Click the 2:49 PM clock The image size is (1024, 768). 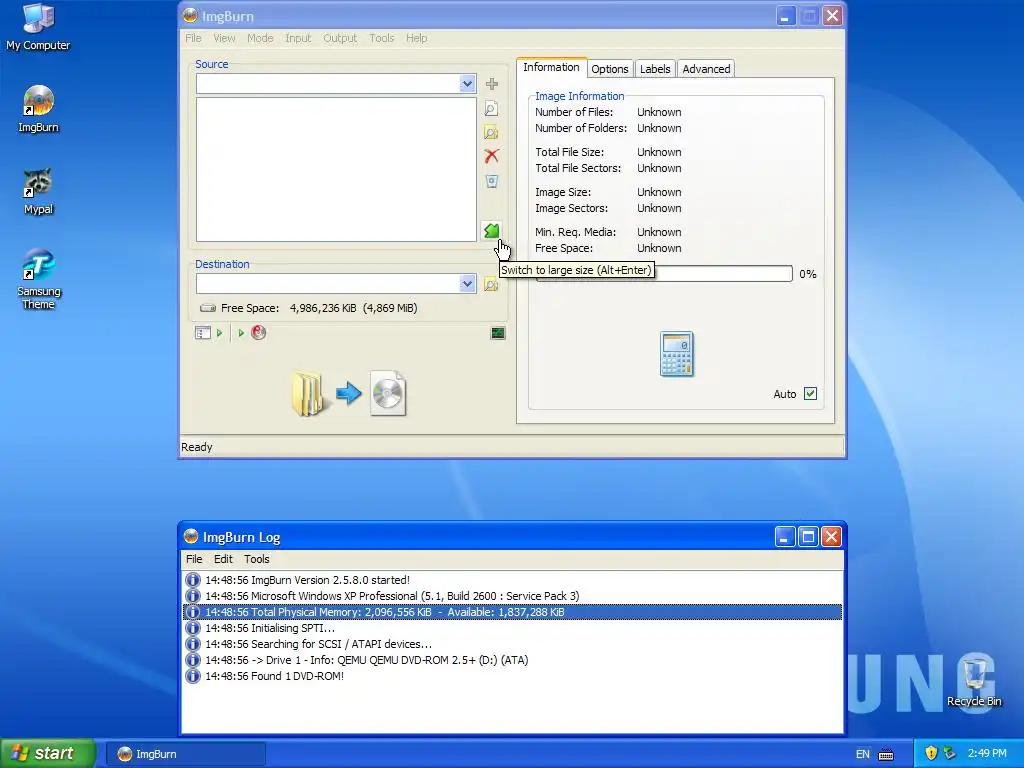point(987,753)
